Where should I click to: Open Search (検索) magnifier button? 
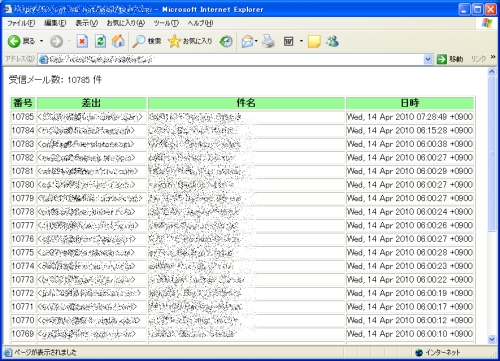click(146, 41)
